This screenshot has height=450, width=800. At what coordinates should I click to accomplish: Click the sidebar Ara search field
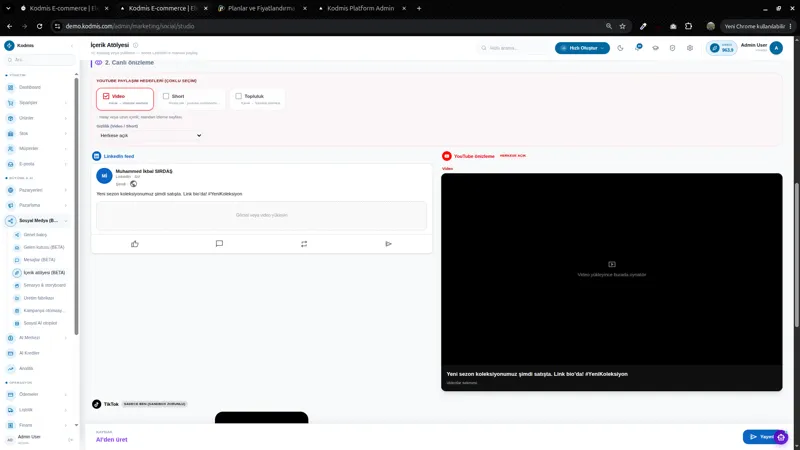pos(40,60)
